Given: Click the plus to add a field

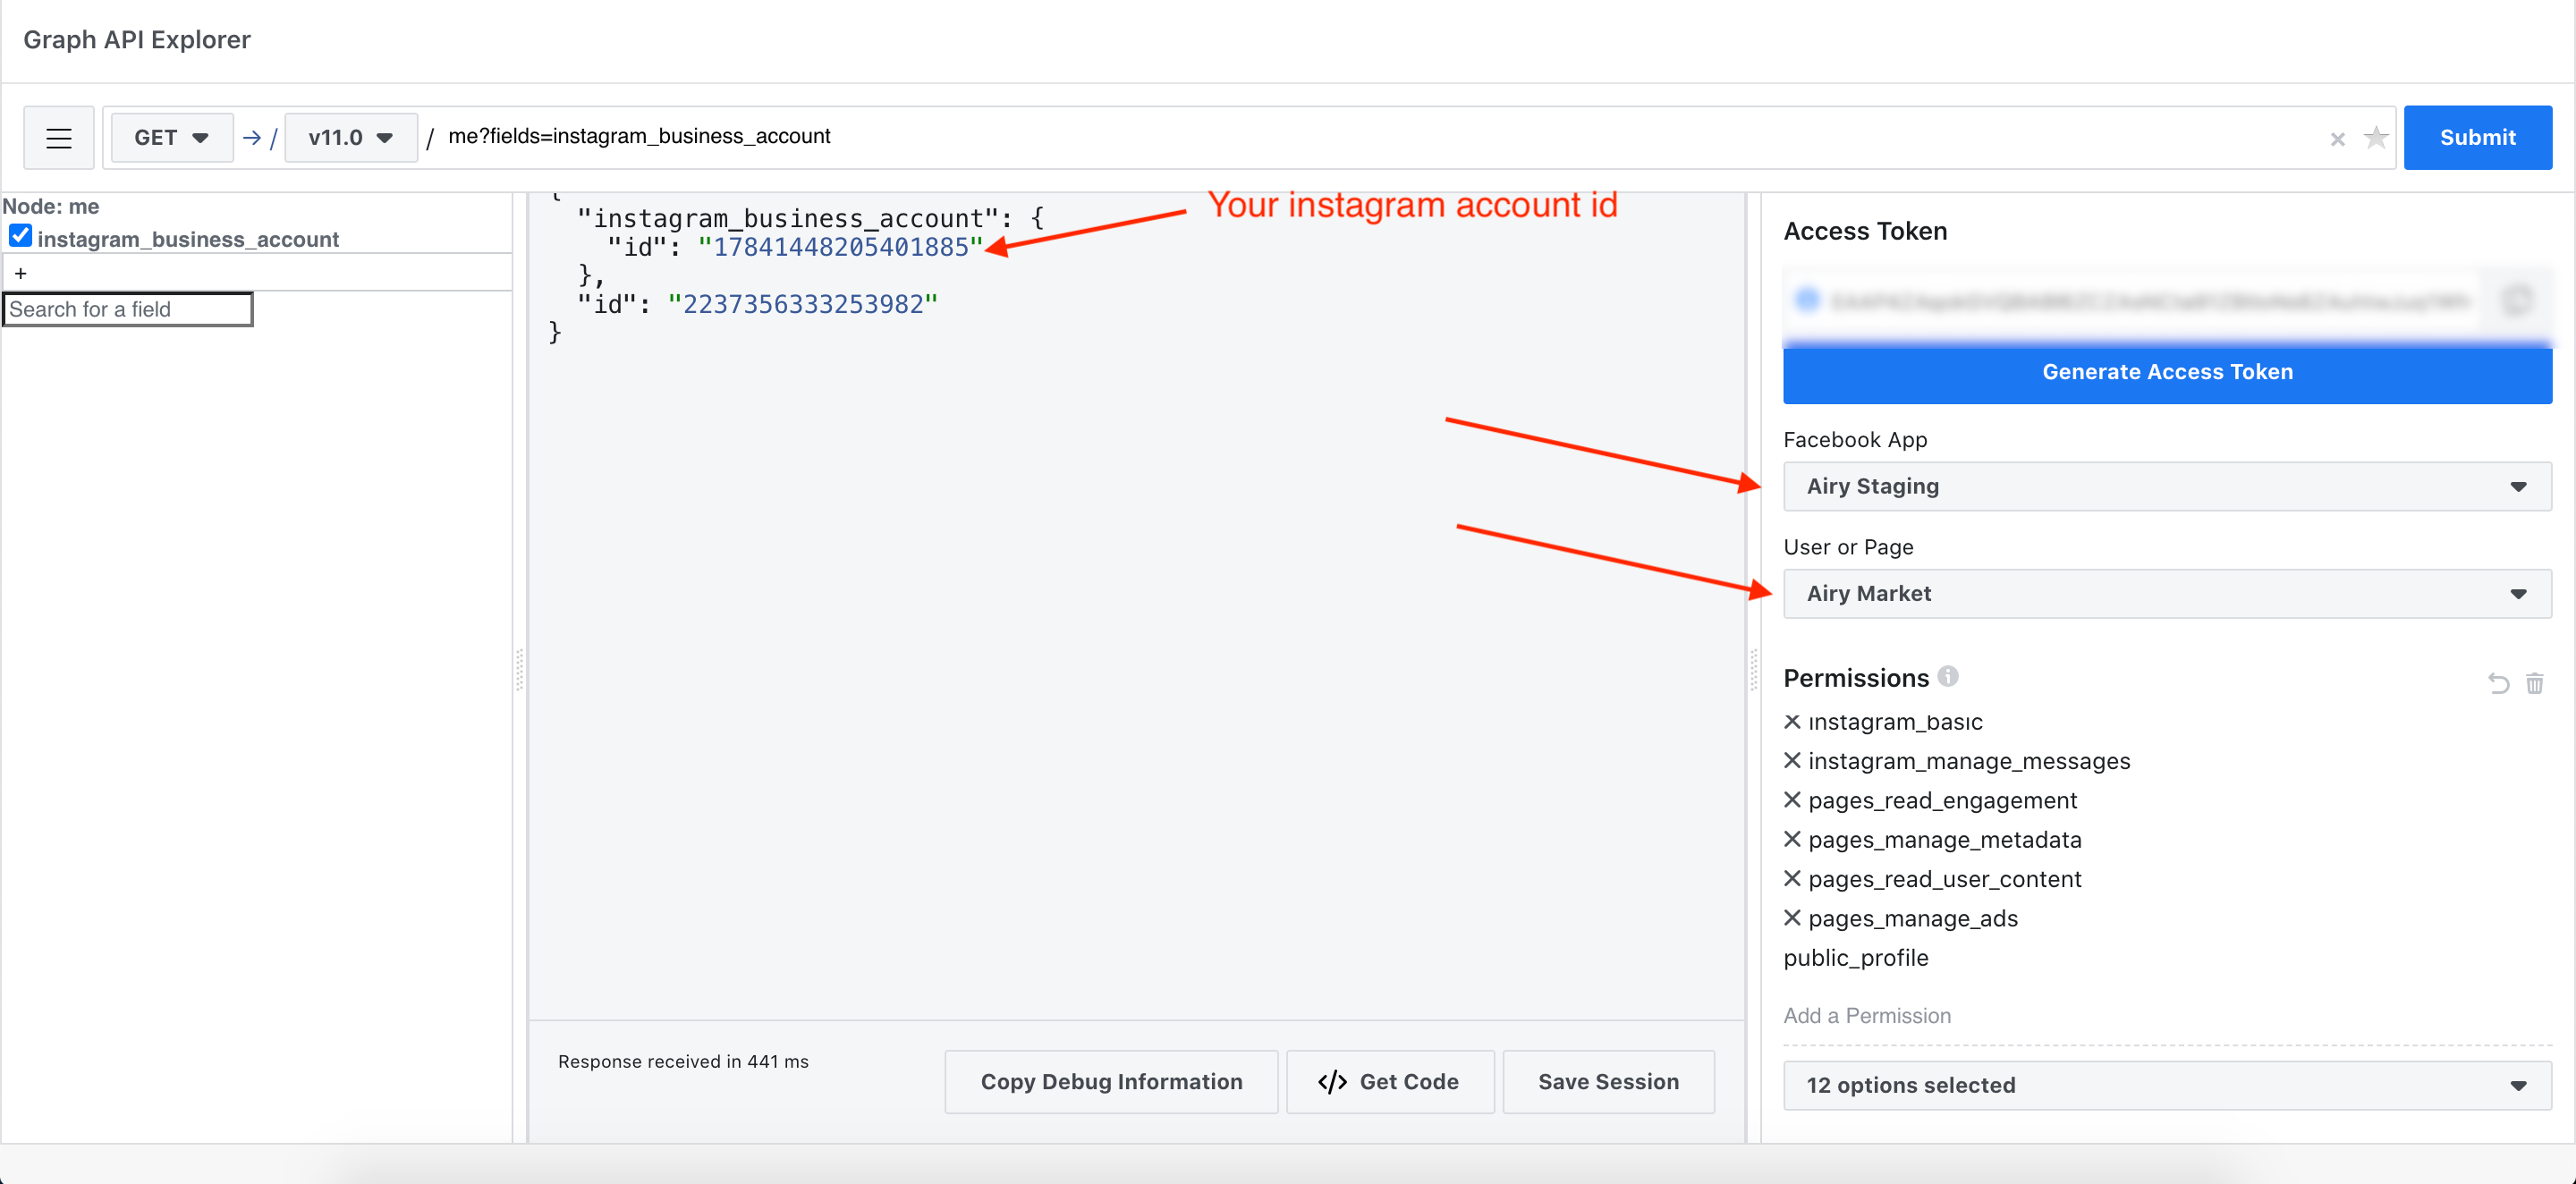Looking at the screenshot, I should [21, 273].
